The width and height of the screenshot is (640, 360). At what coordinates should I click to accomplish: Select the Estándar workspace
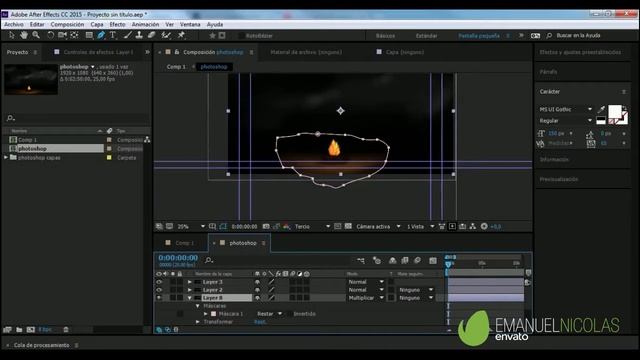tap(427, 36)
